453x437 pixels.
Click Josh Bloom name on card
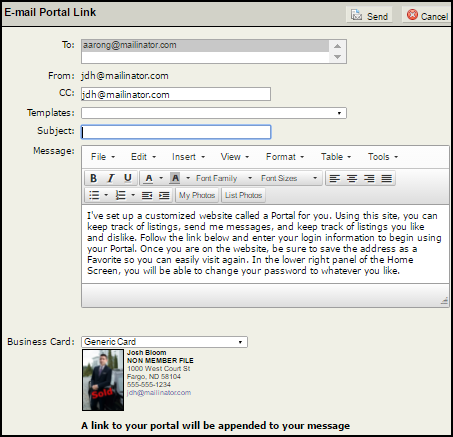[x=146, y=353]
